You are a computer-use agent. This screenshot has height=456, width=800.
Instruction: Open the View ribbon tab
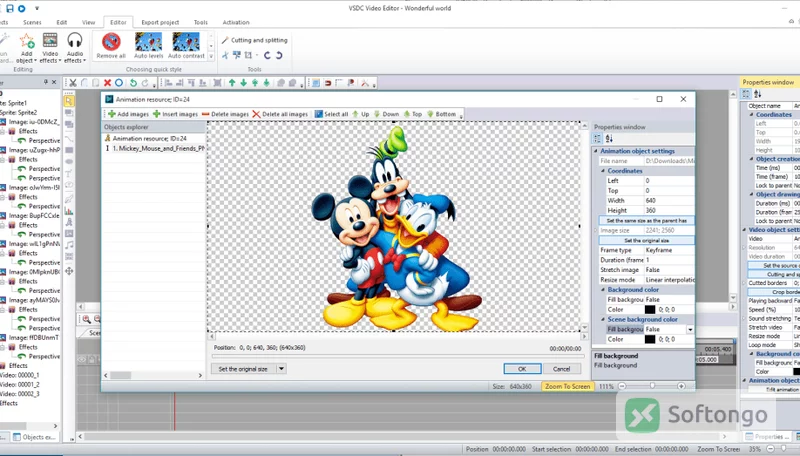tap(89, 22)
